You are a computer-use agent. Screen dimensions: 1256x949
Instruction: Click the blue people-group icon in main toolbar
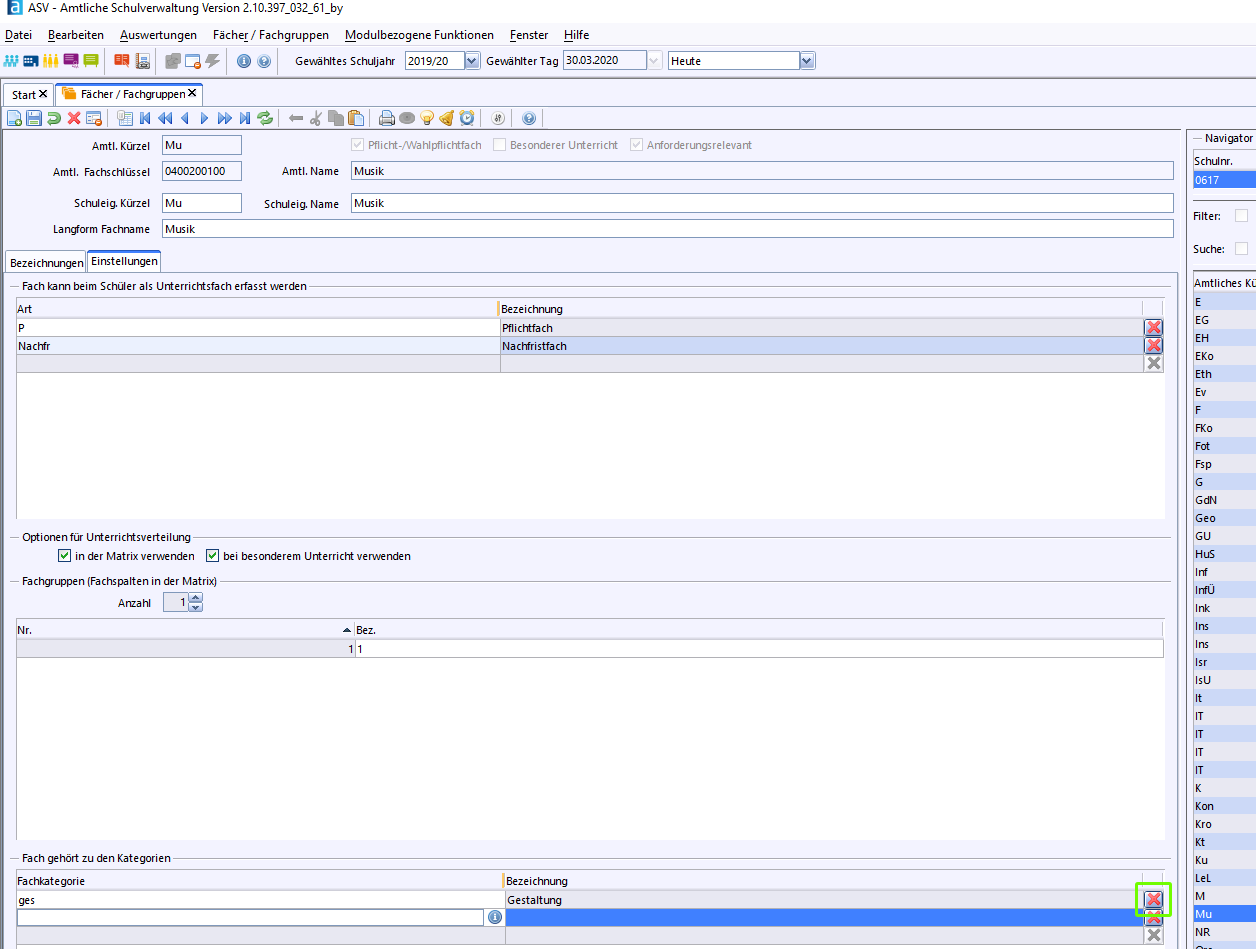(x=12, y=61)
